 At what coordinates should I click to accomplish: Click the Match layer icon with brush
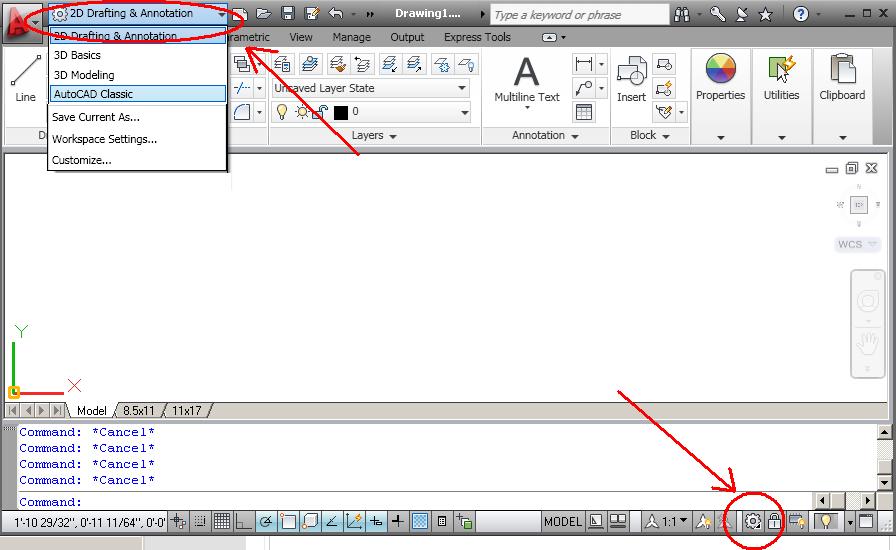[x=338, y=64]
